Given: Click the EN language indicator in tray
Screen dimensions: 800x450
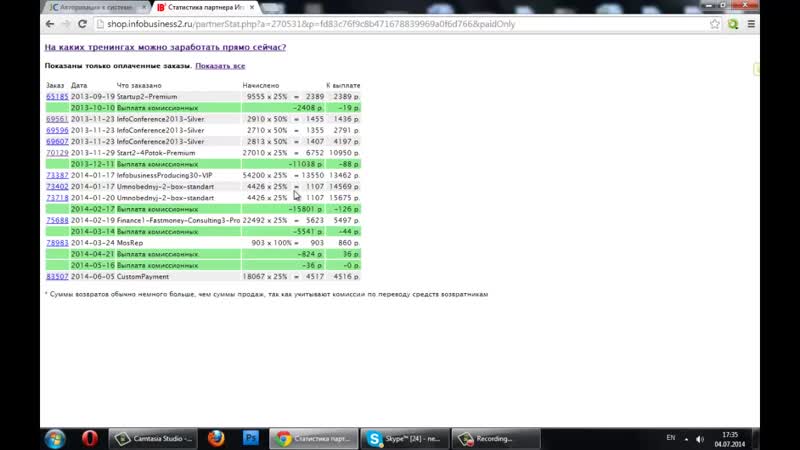Looking at the screenshot, I should (x=670, y=438).
